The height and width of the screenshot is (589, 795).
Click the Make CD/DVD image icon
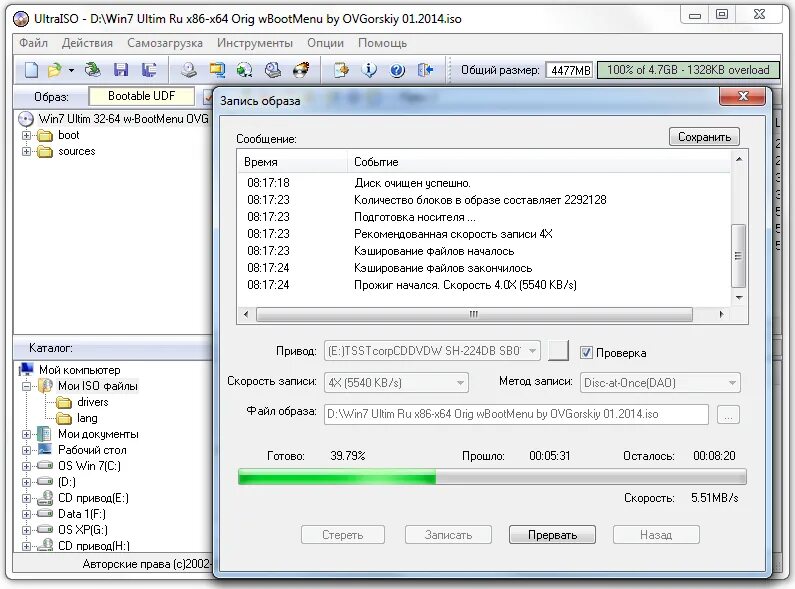[x=189, y=70]
